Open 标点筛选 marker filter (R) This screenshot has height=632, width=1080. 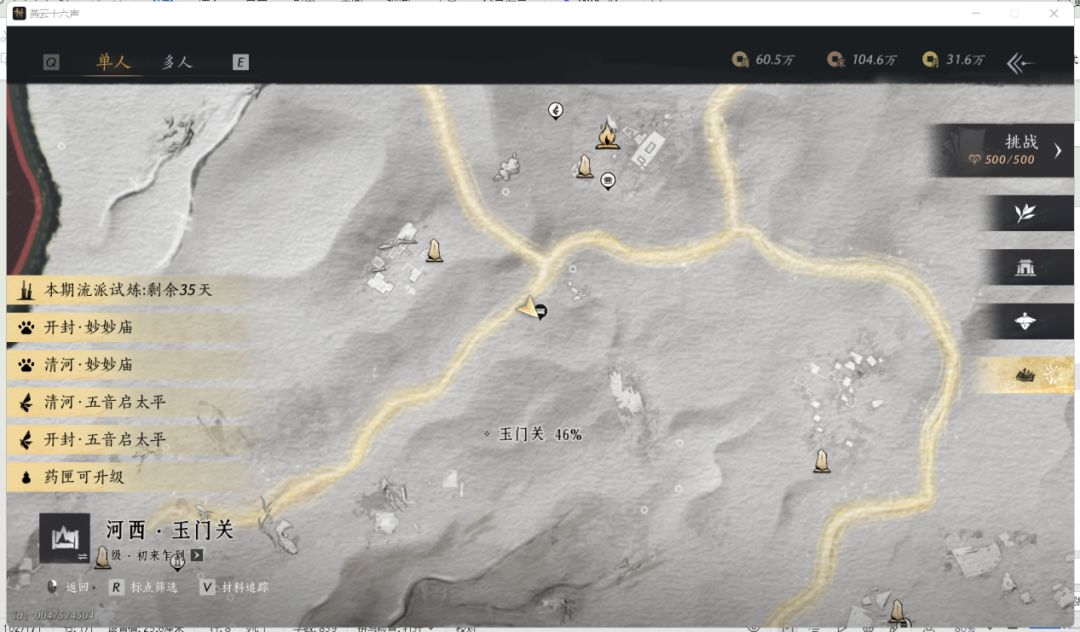tap(144, 587)
